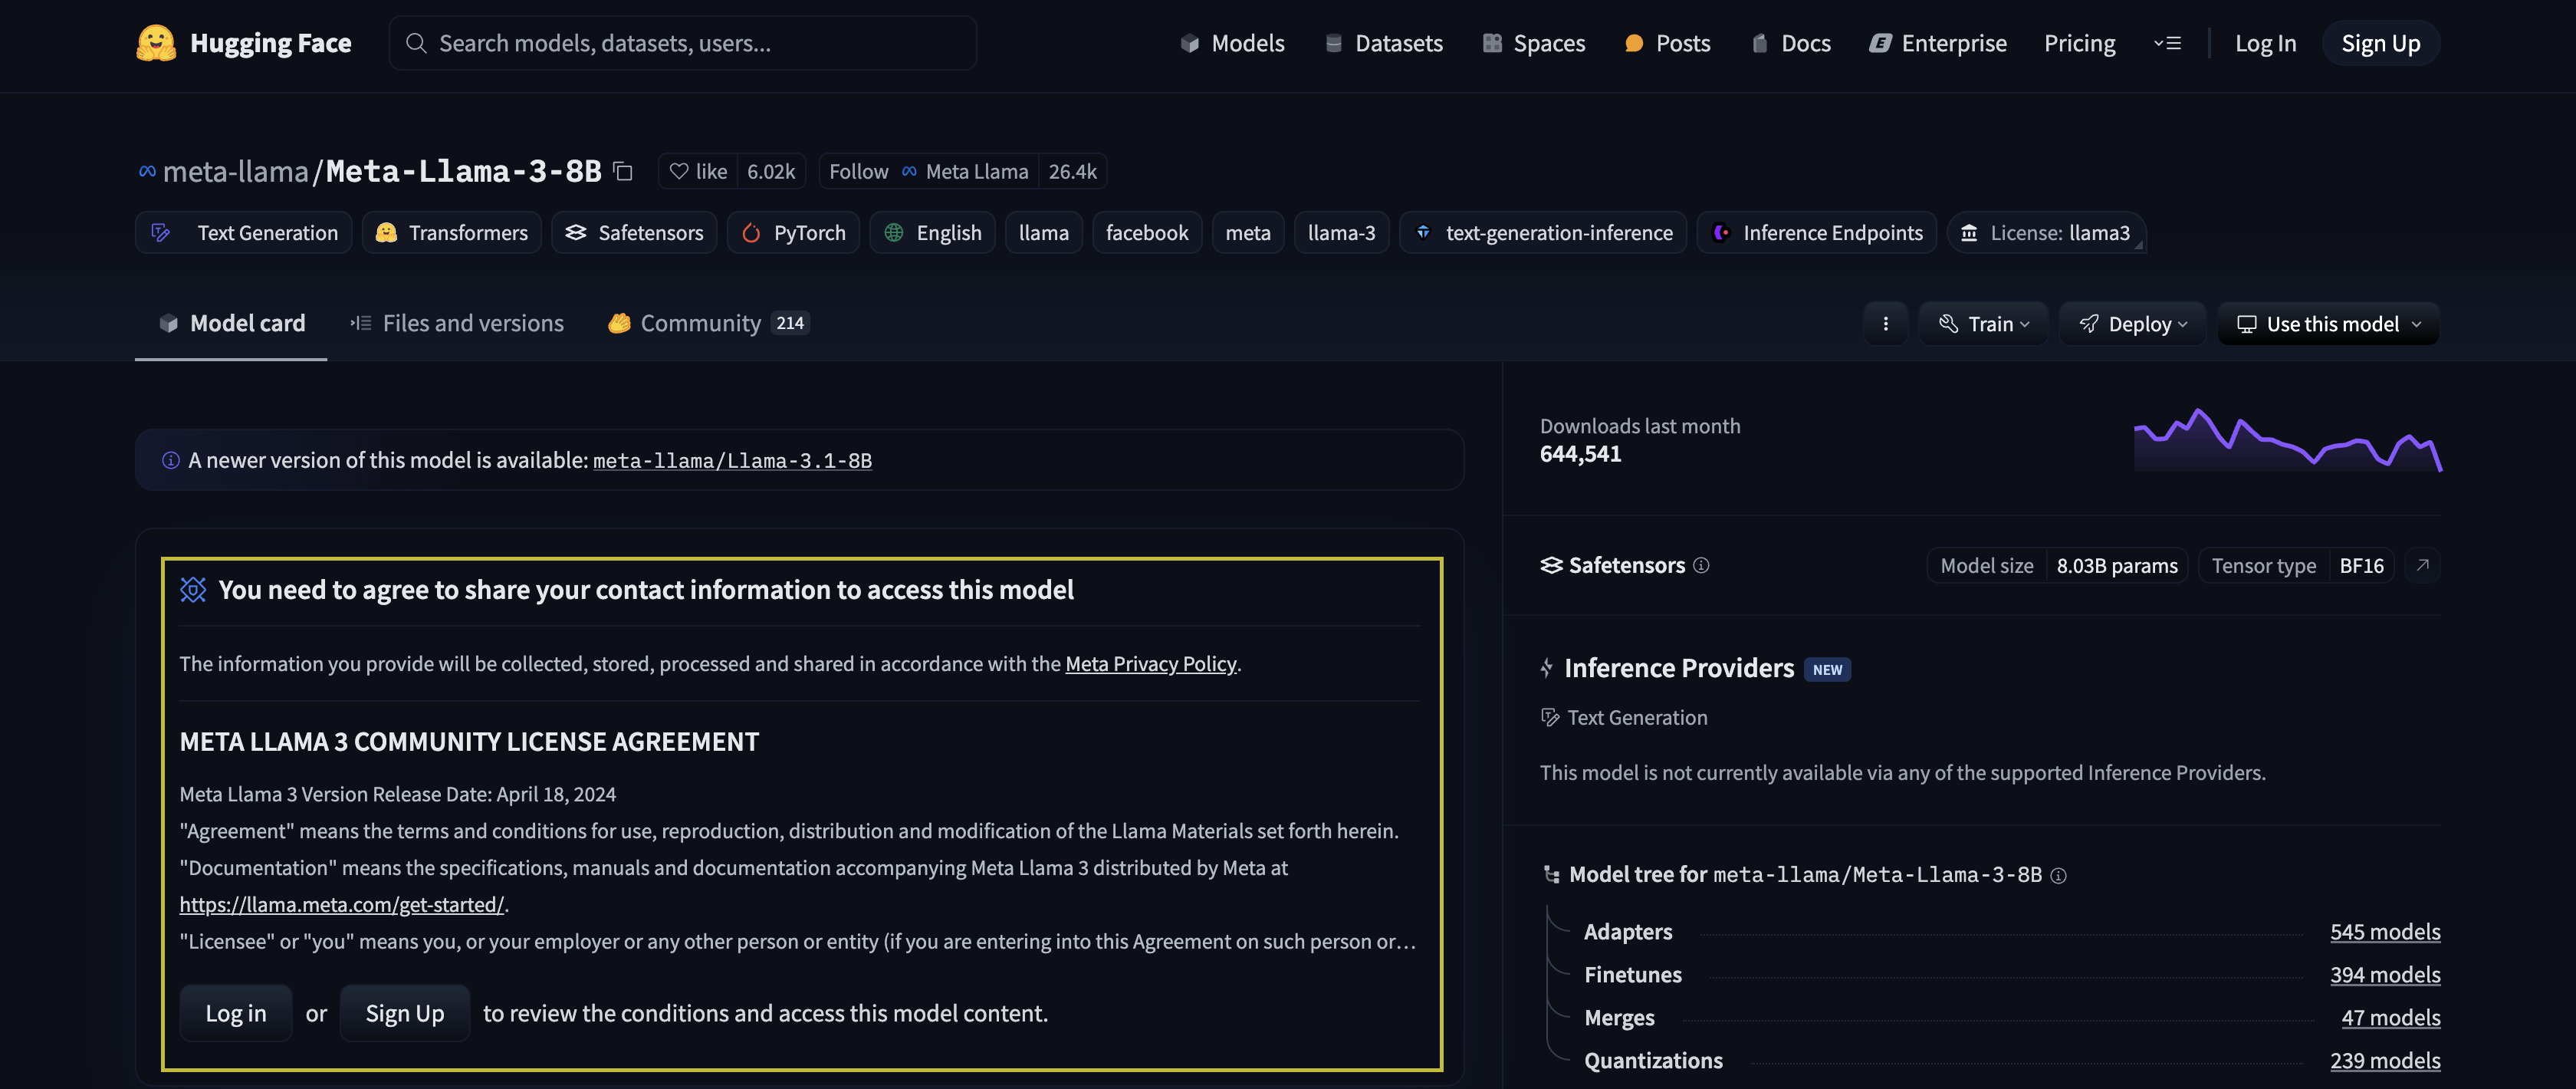2576x1089 pixels.
Task: Click the downloads last month chart
Action: pos(2288,440)
